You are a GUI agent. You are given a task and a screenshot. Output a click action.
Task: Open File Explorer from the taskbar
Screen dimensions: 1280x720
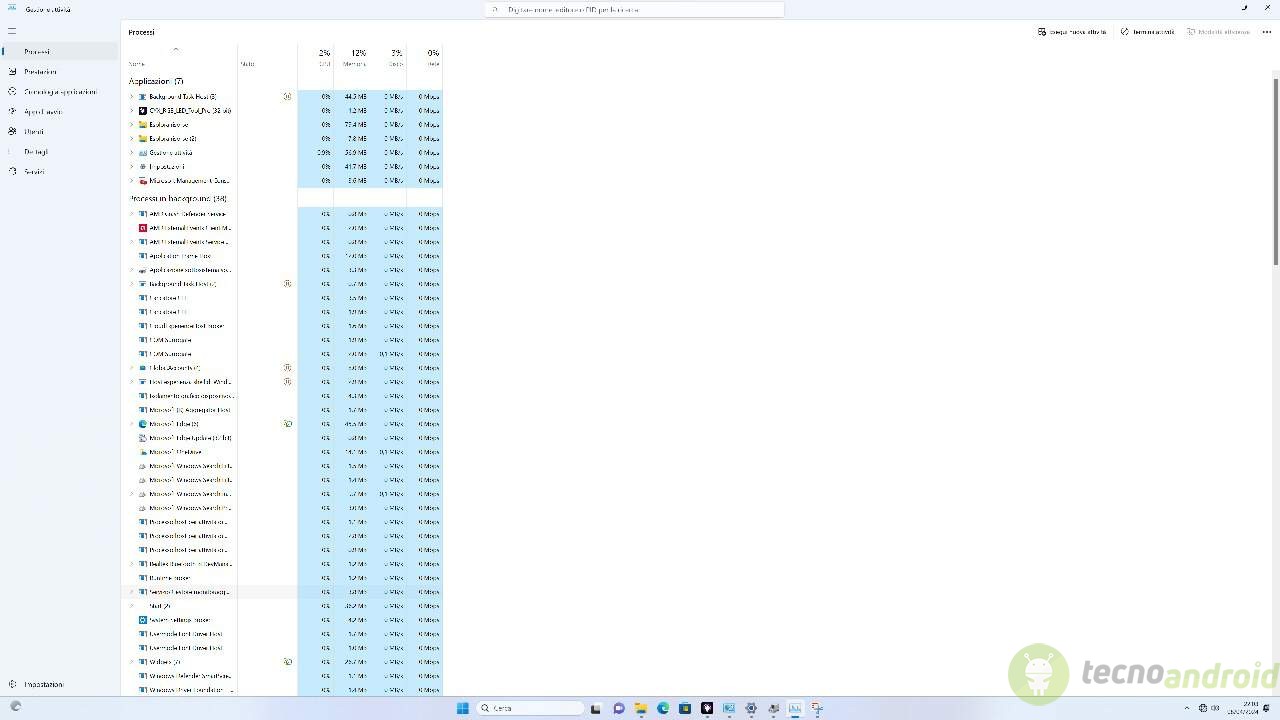pos(641,708)
